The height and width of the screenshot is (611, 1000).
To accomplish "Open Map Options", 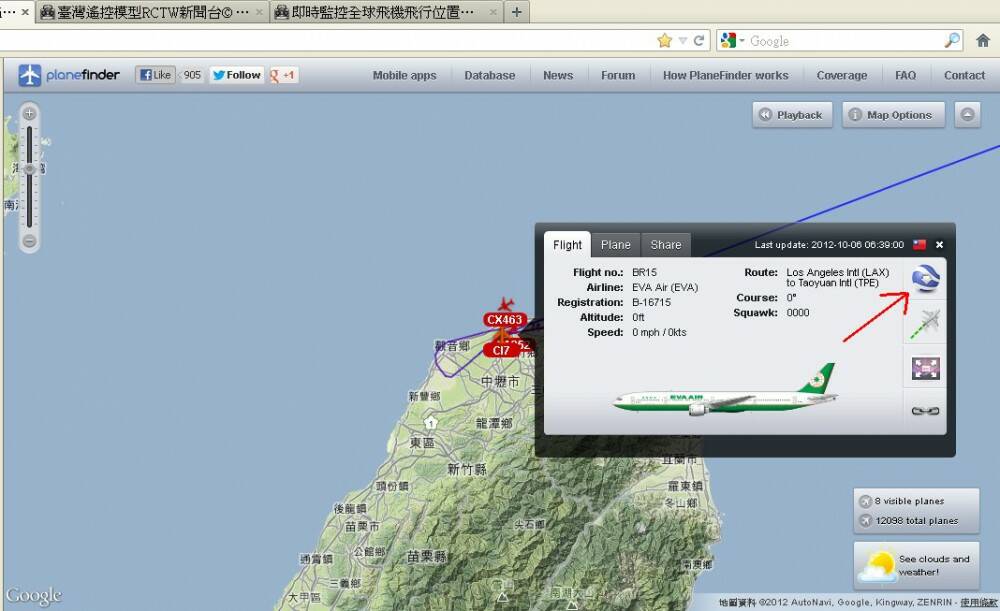I will [893, 115].
